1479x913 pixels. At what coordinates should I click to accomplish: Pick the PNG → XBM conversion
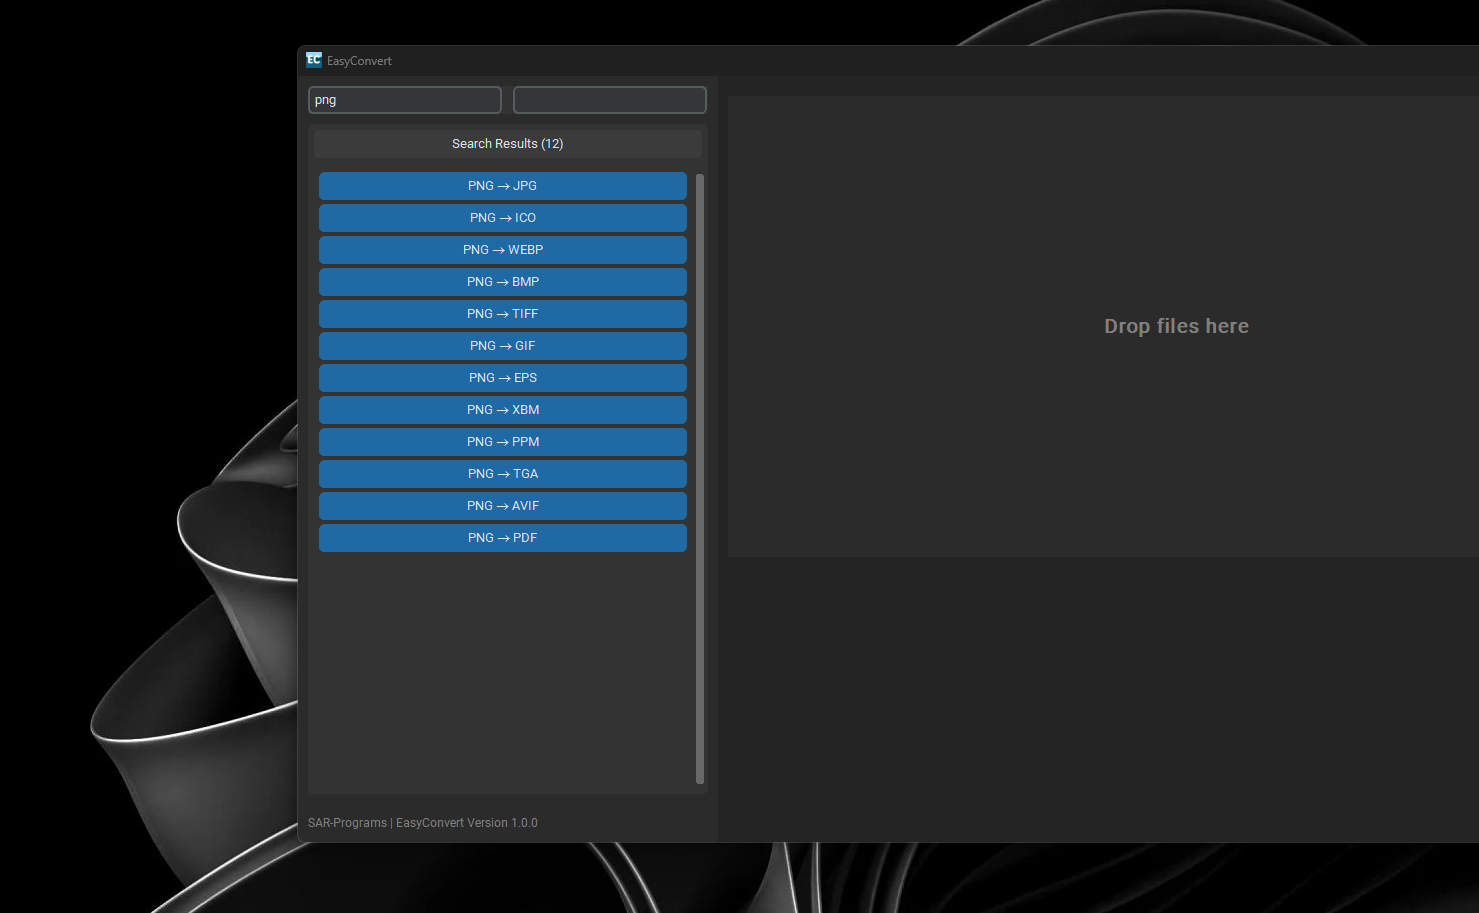(x=502, y=410)
